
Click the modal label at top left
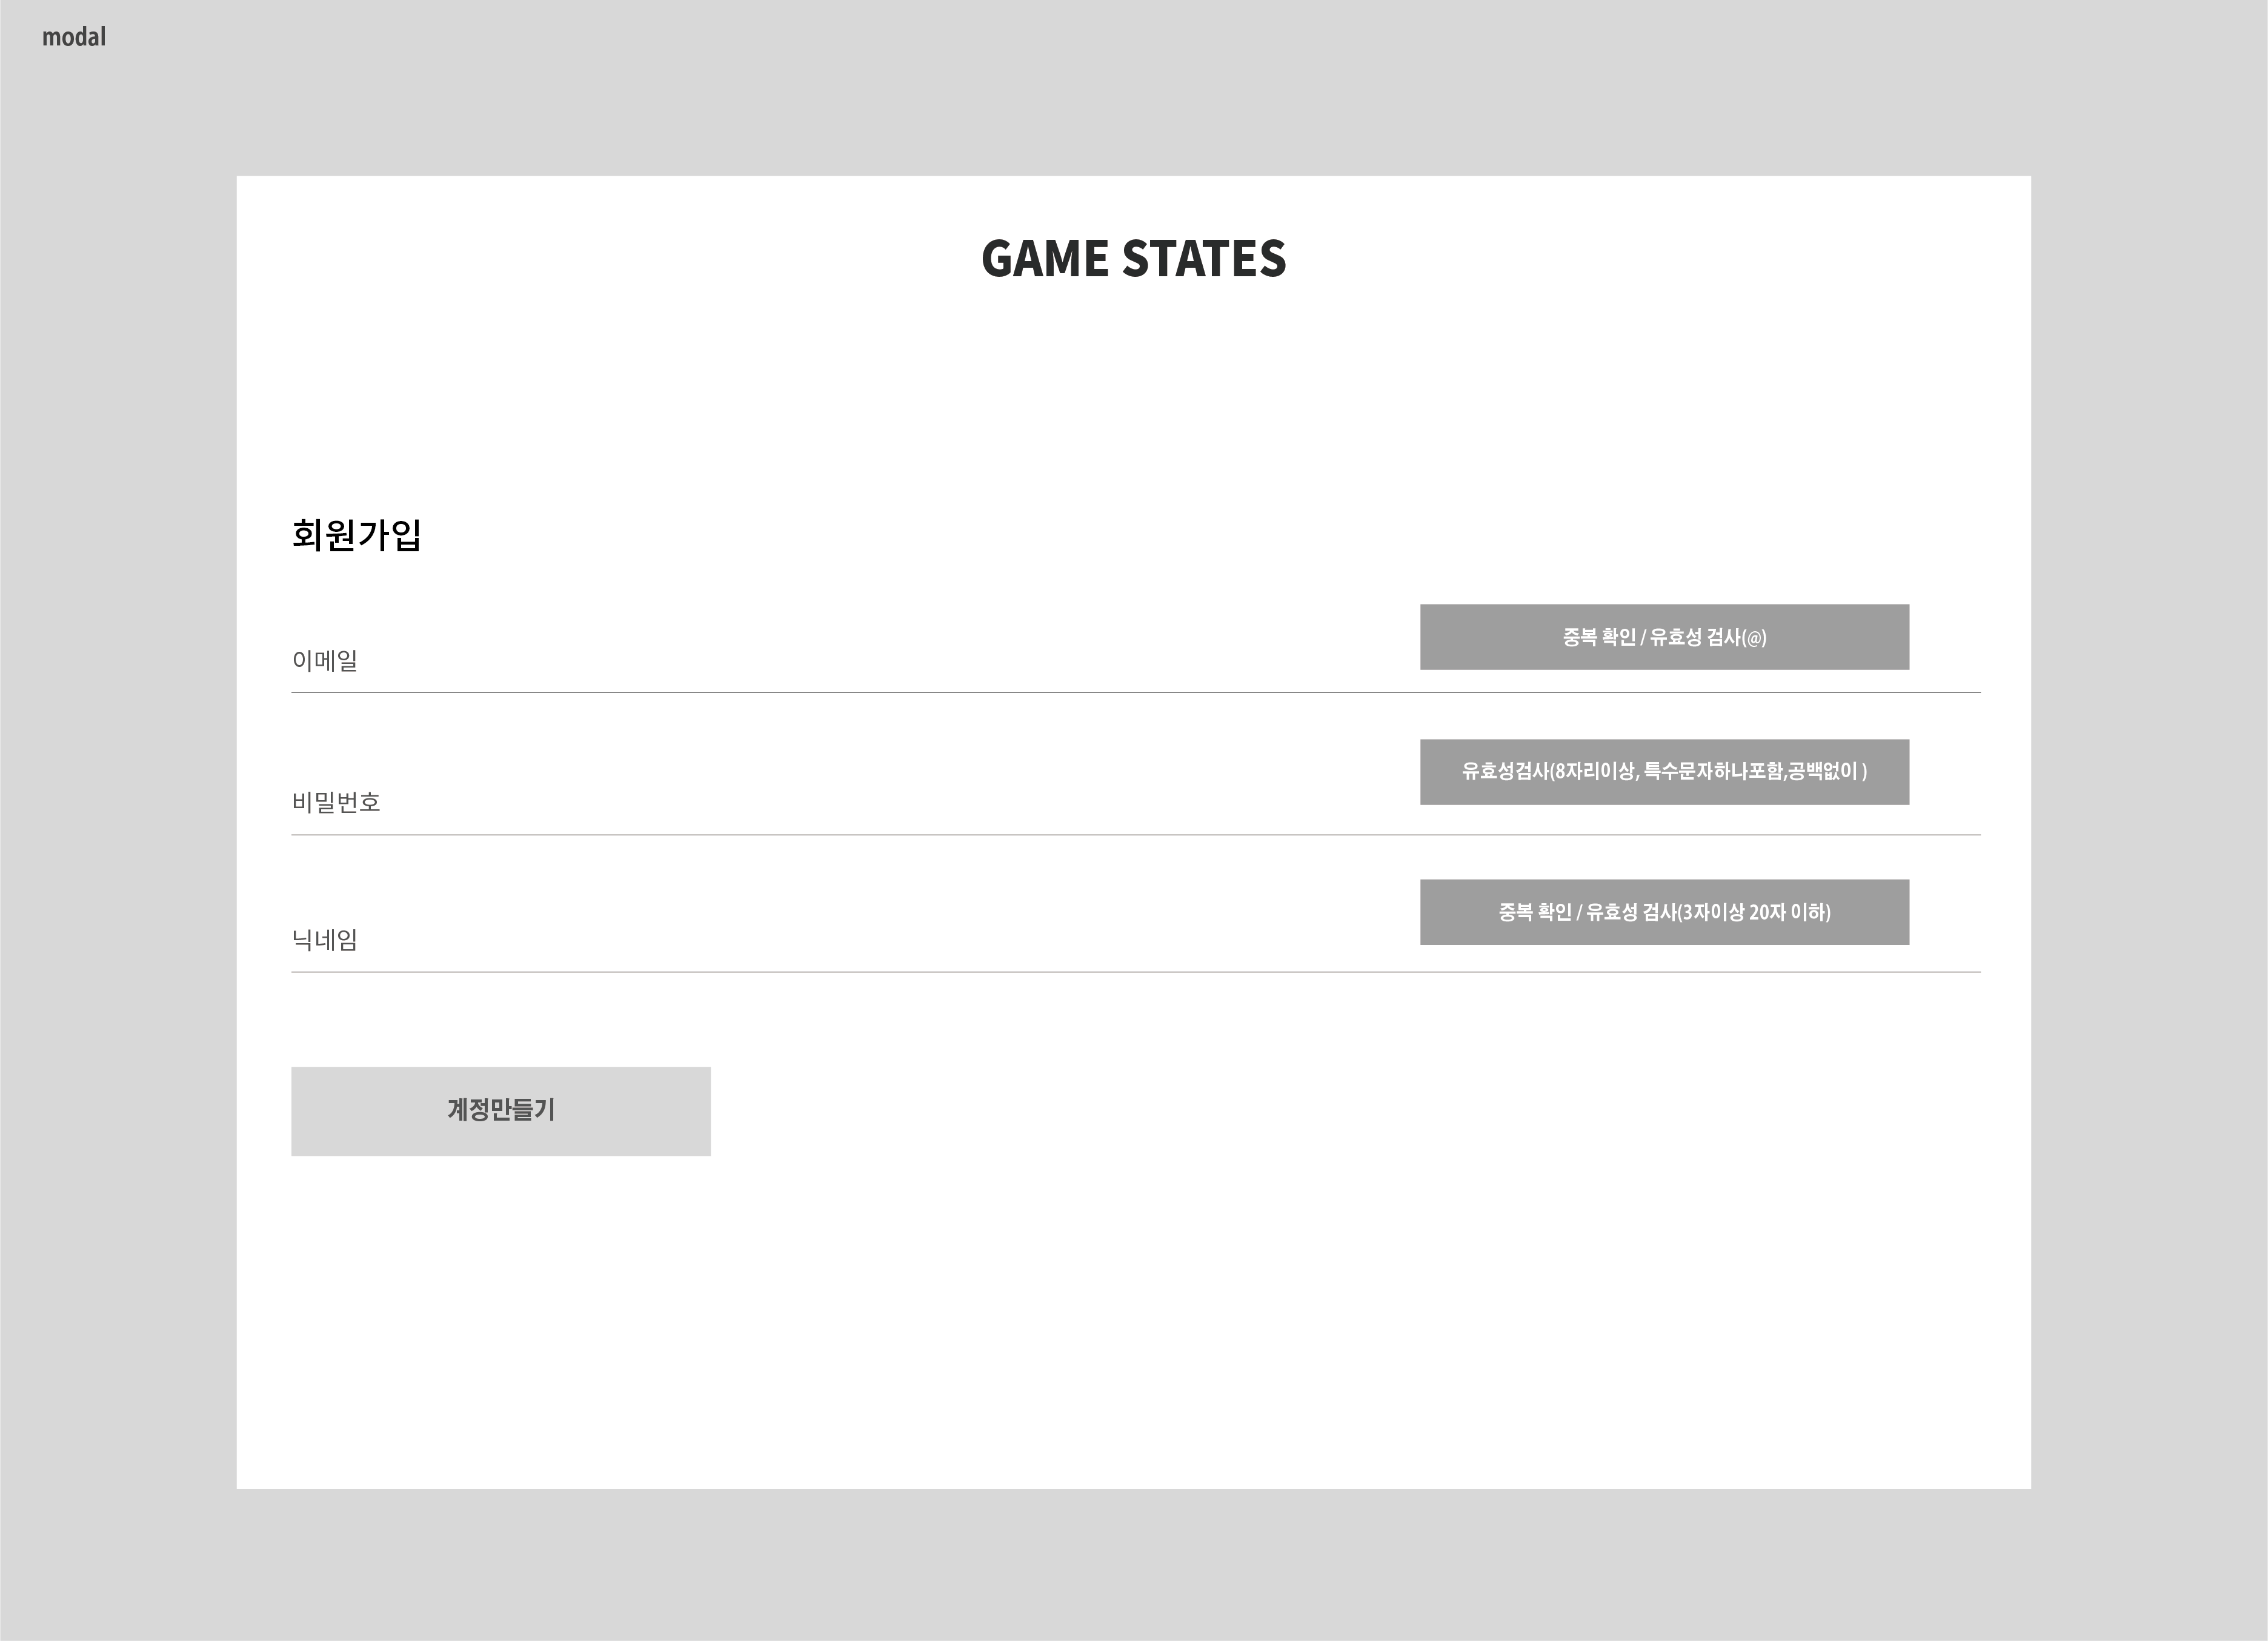[x=73, y=37]
